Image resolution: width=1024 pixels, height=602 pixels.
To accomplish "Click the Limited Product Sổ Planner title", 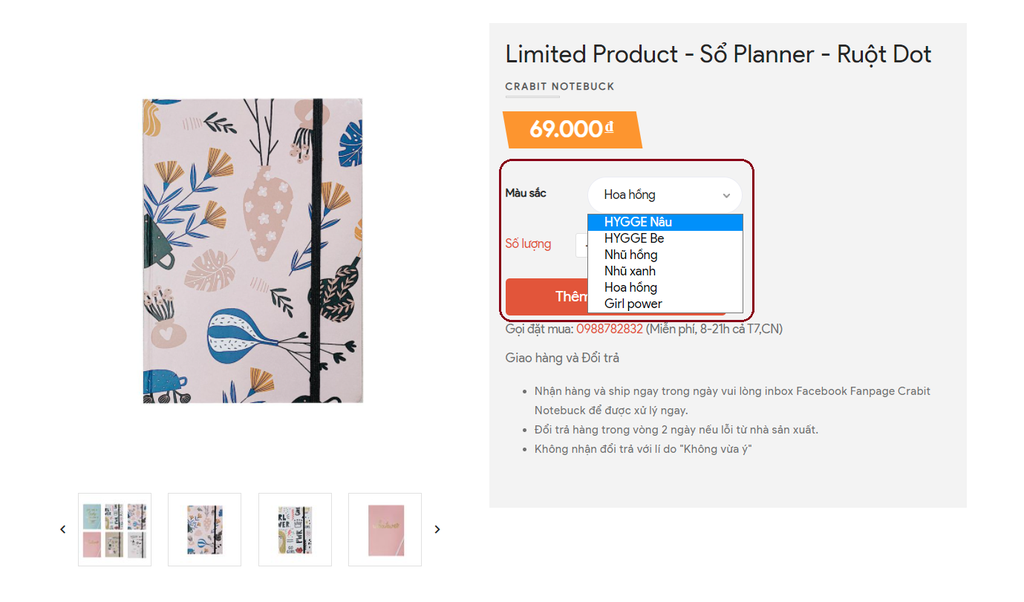I will 718,54.
